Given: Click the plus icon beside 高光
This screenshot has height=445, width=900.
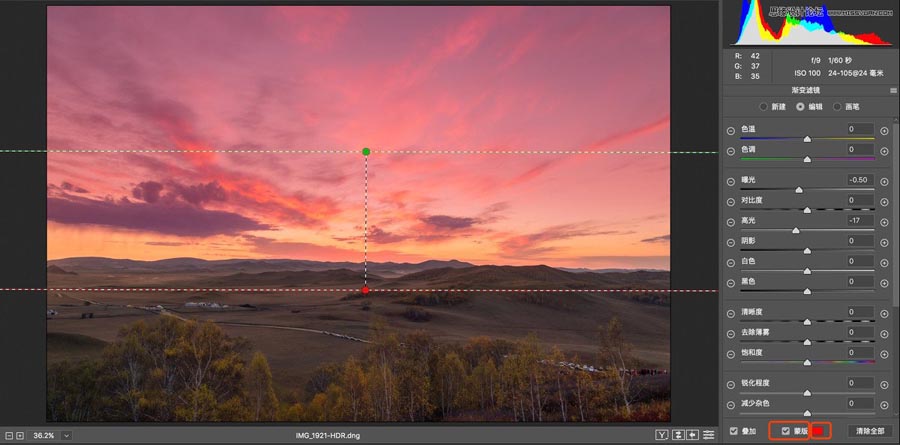Looking at the screenshot, I should (884, 221).
